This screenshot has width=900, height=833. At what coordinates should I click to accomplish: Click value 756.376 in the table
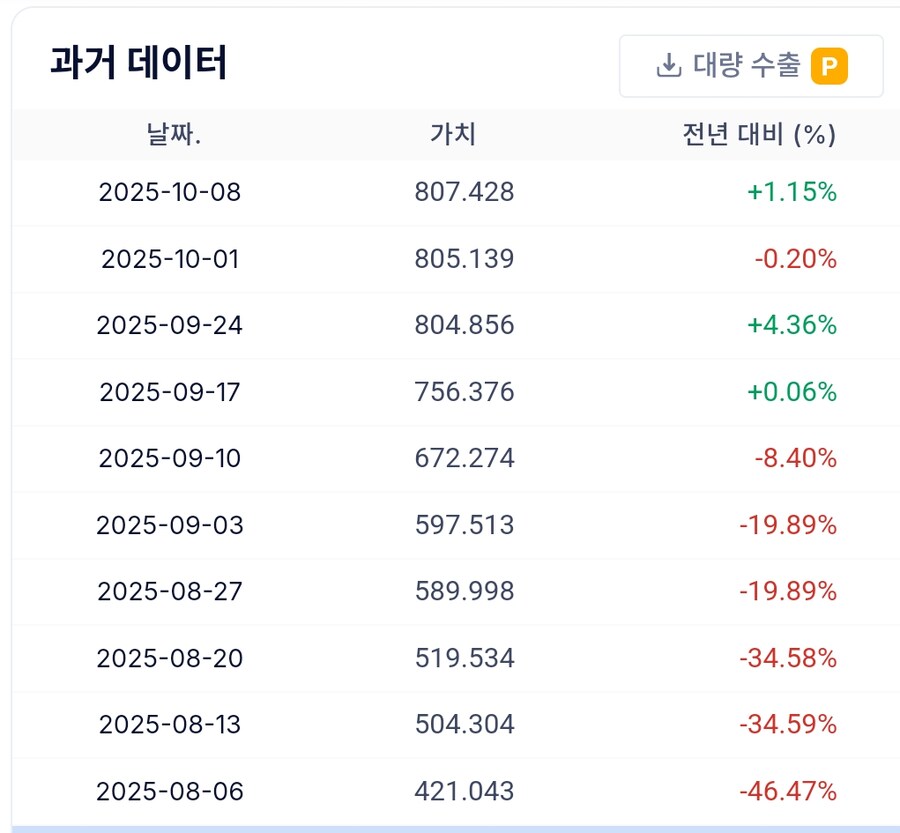pos(464,392)
